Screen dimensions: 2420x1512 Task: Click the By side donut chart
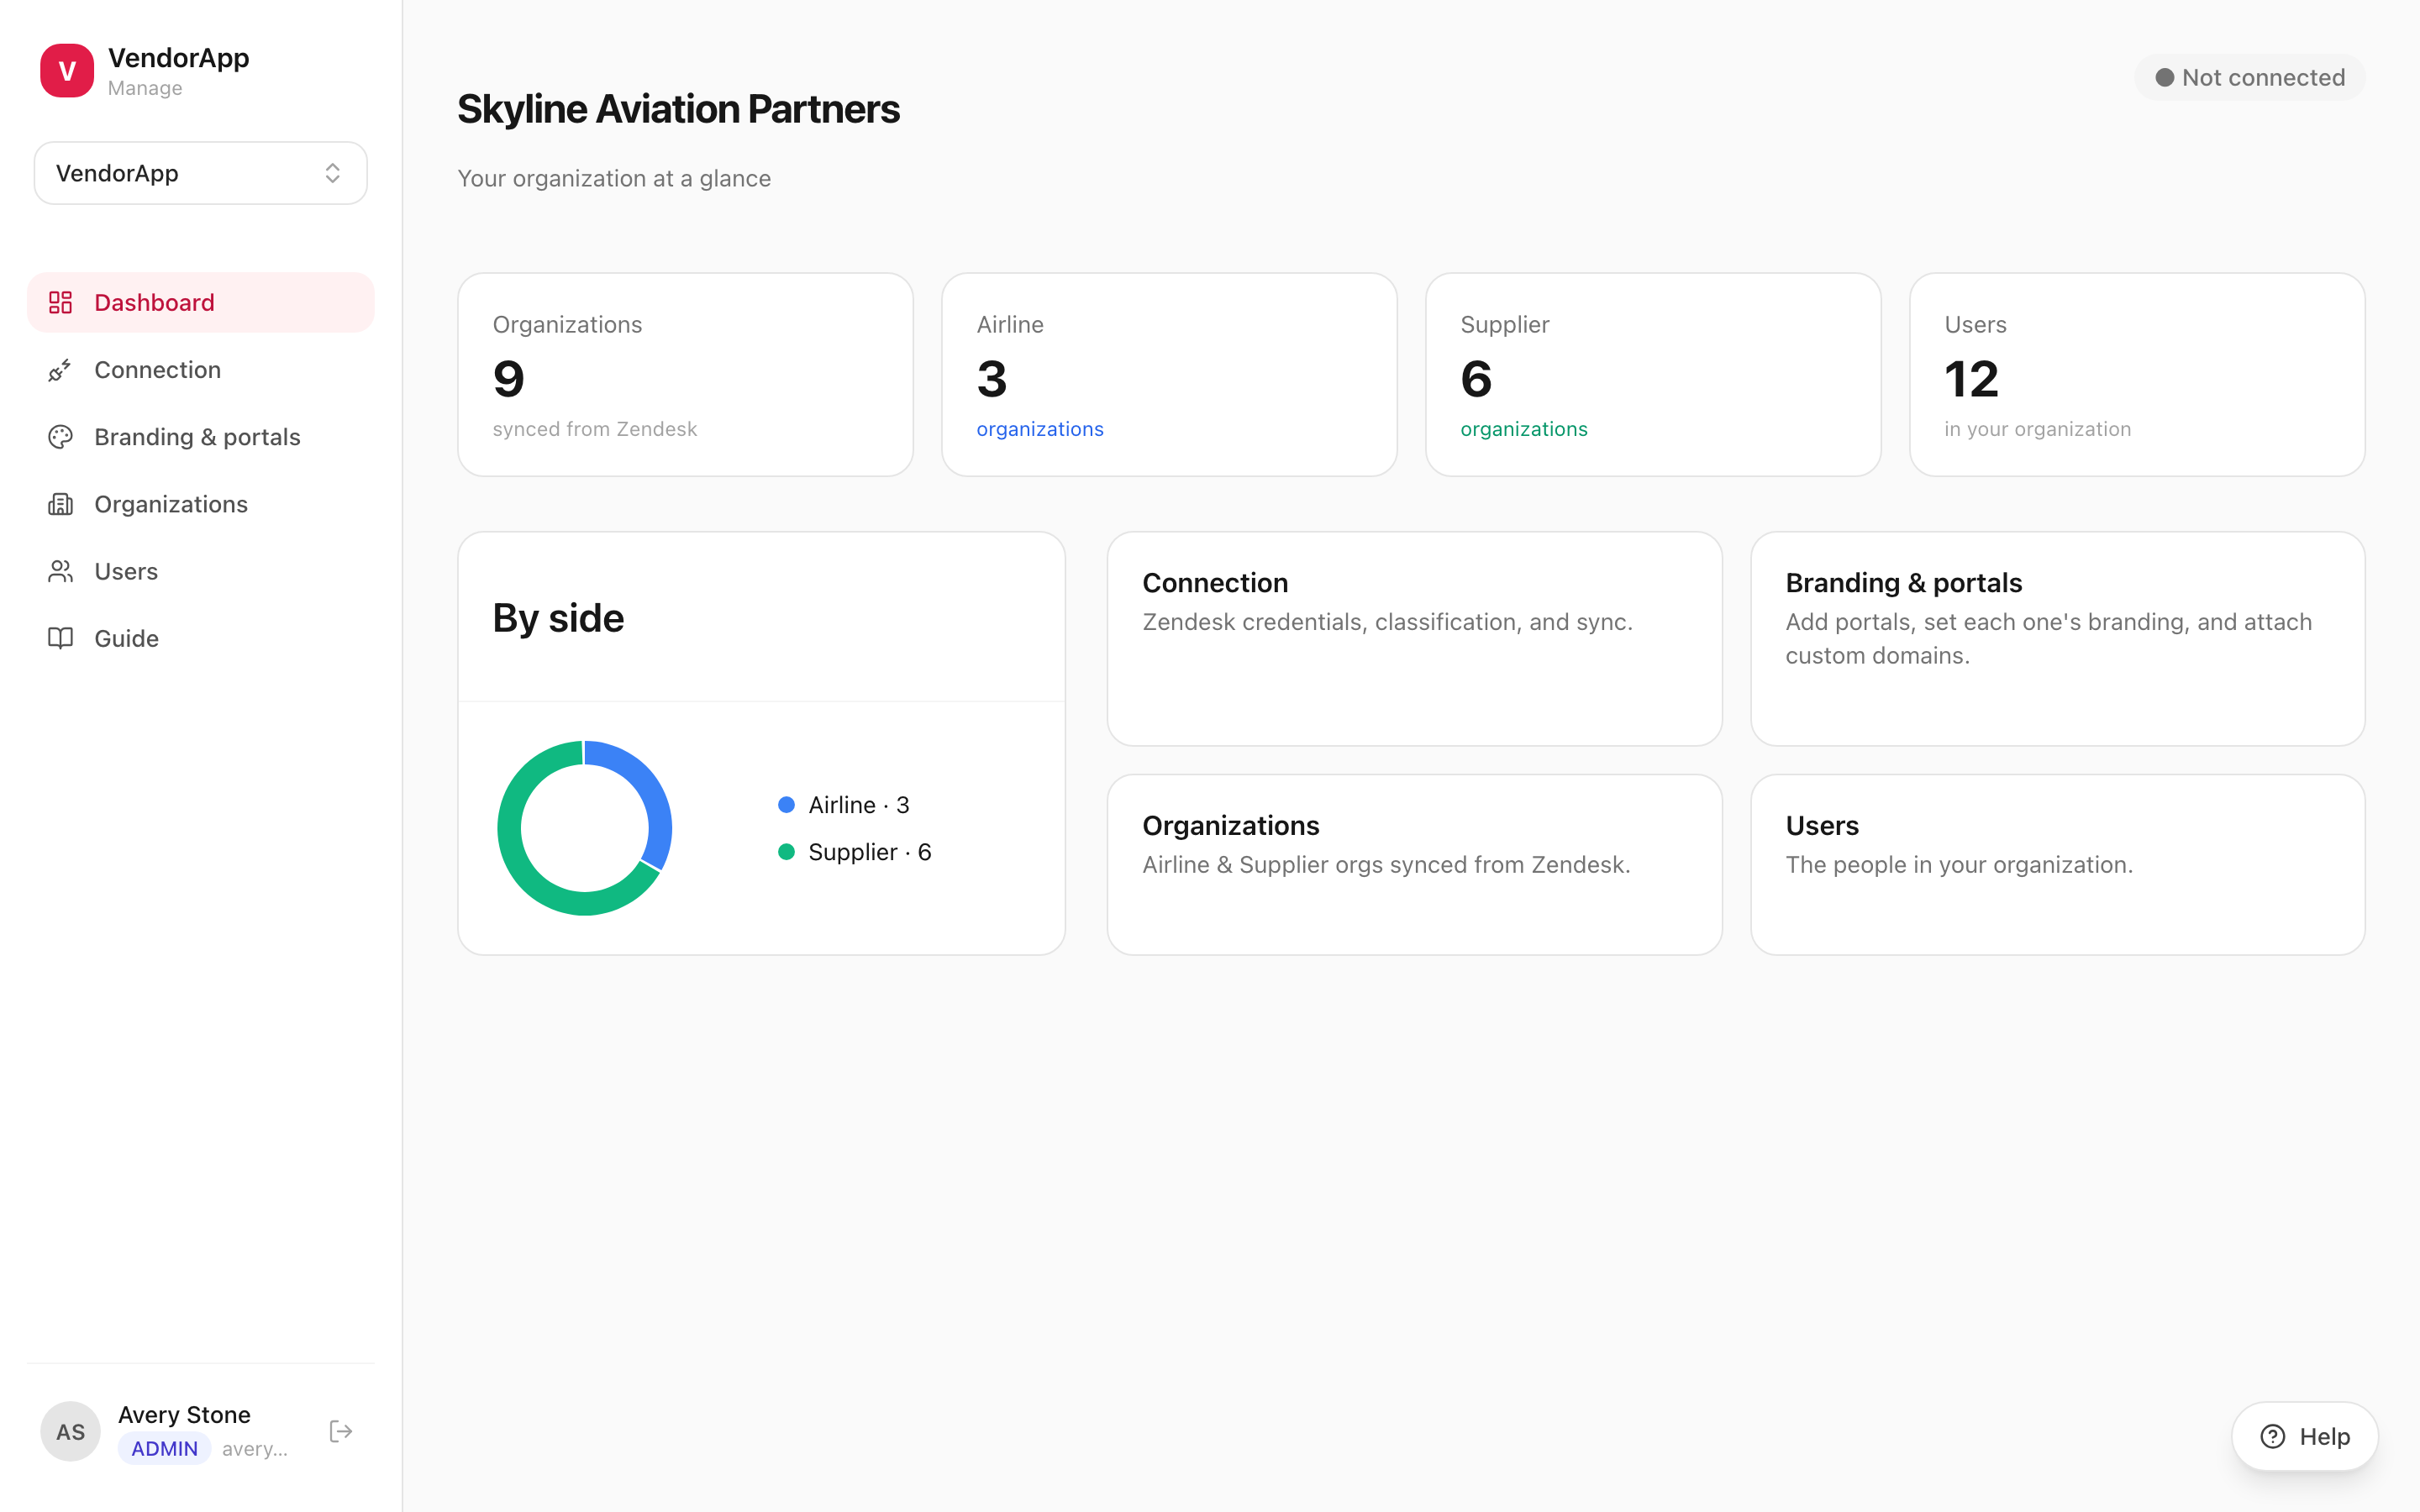coord(585,828)
